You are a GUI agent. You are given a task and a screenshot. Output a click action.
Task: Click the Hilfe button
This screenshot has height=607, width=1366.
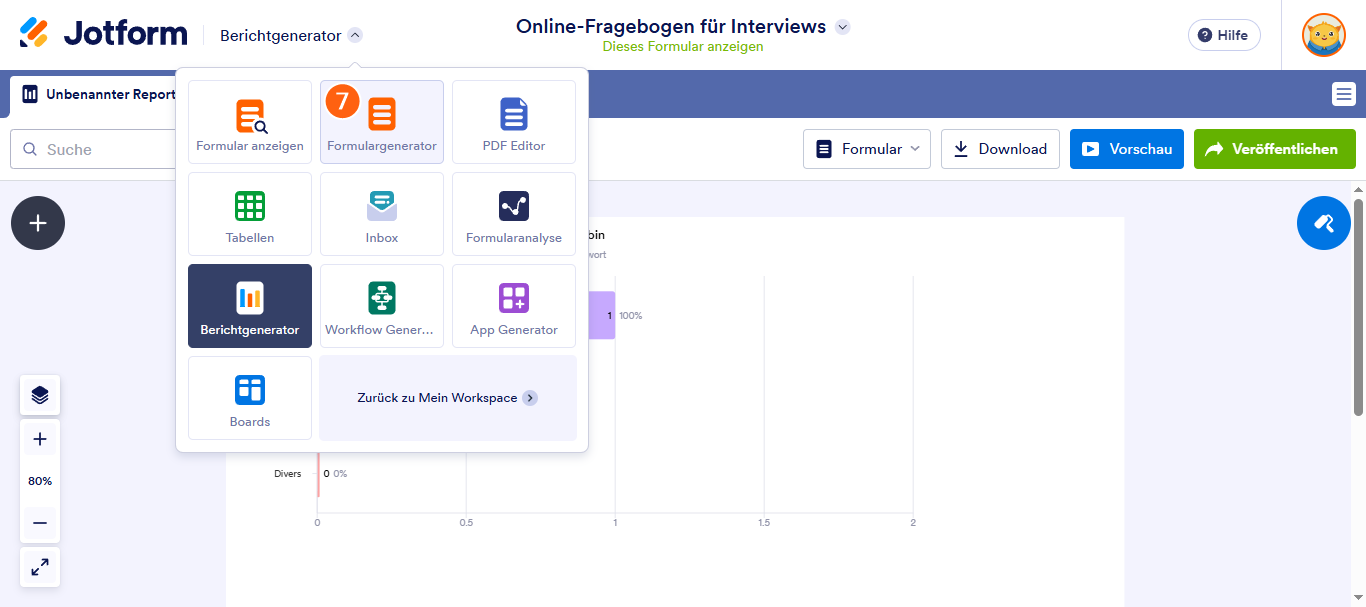pos(1224,35)
